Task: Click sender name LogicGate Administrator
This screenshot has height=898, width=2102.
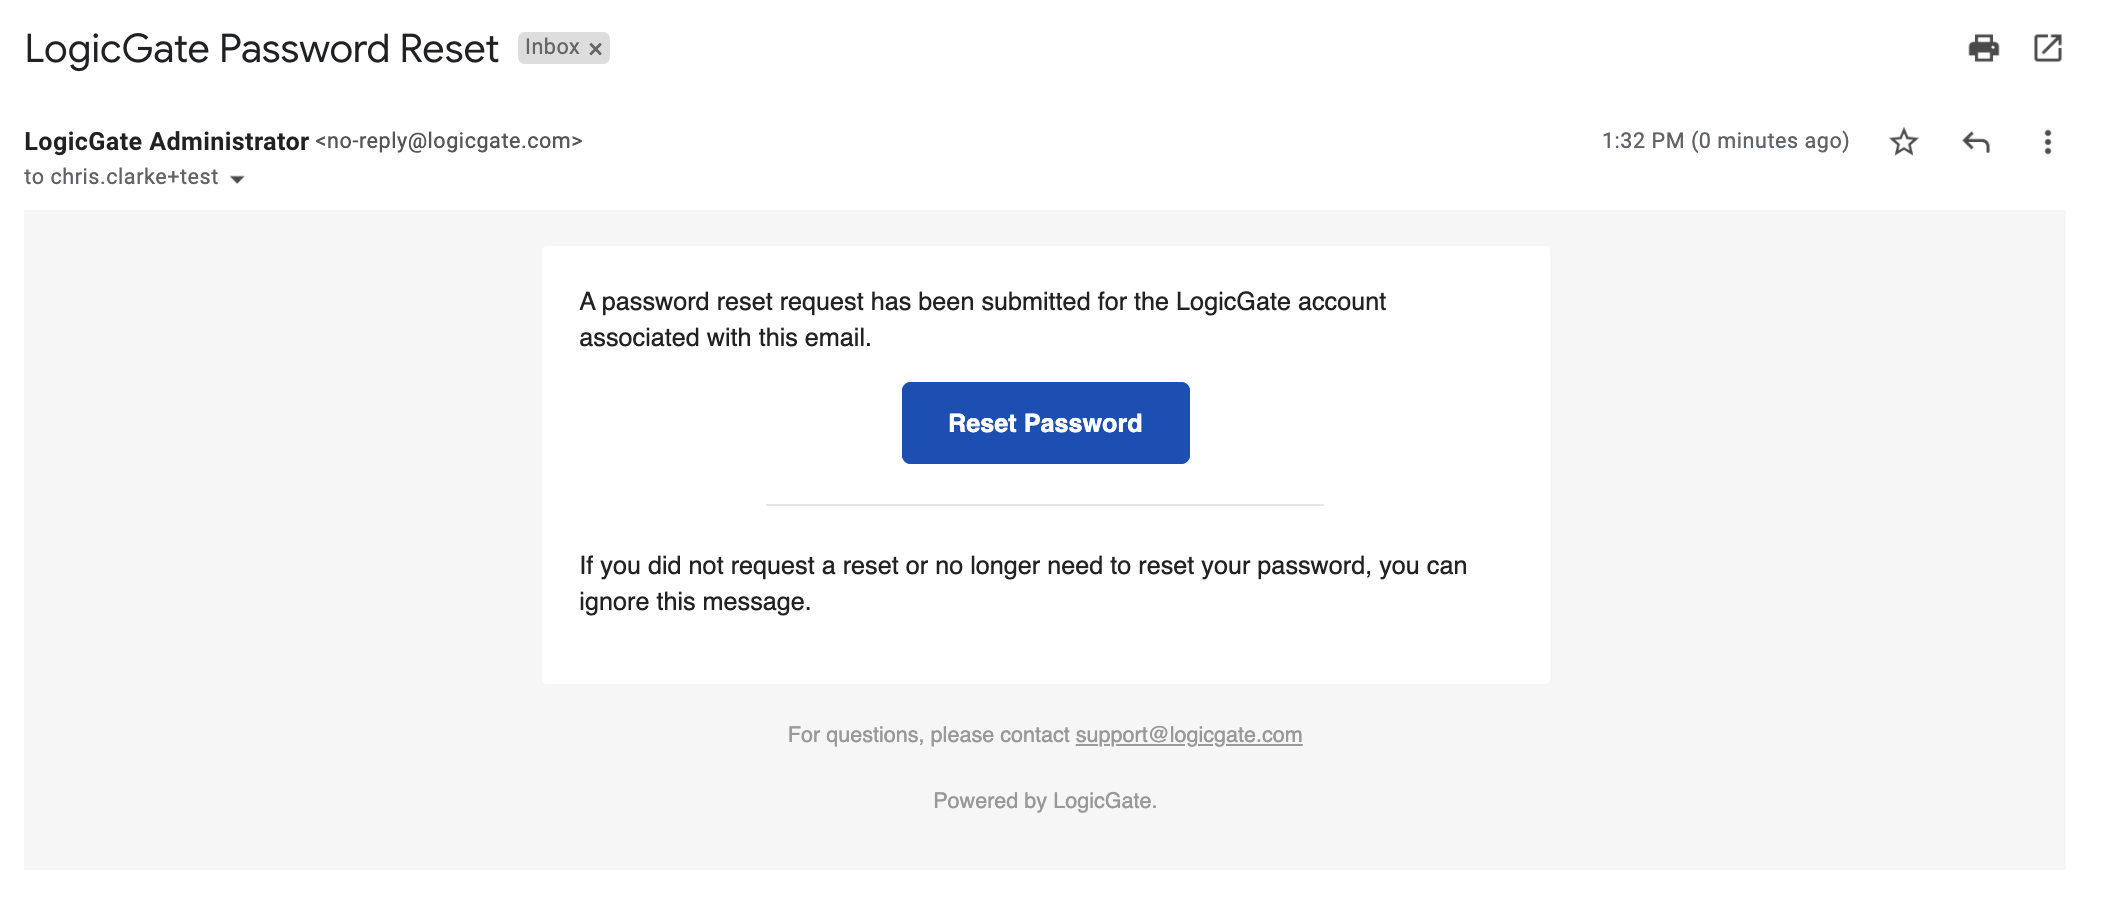Action: pyautogui.click(x=166, y=141)
